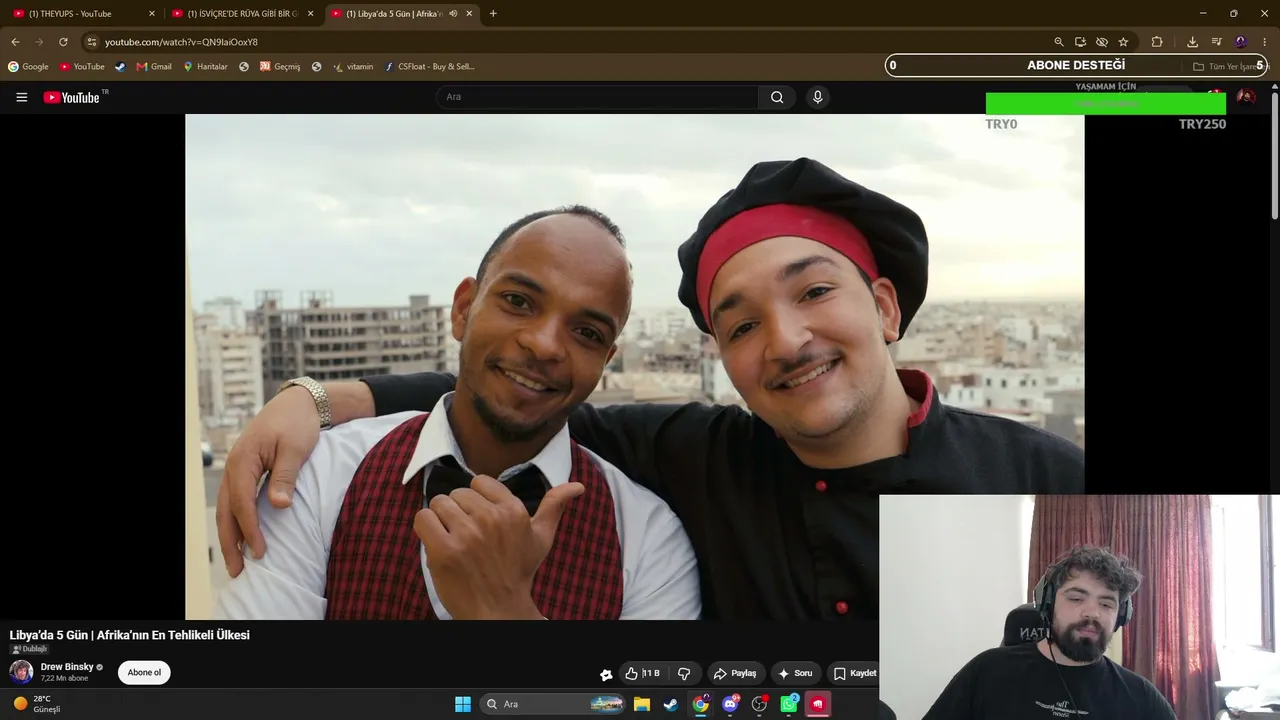Screen dimensions: 1280x720
Task: Open the Google bookmark
Action: [x=28, y=67]
